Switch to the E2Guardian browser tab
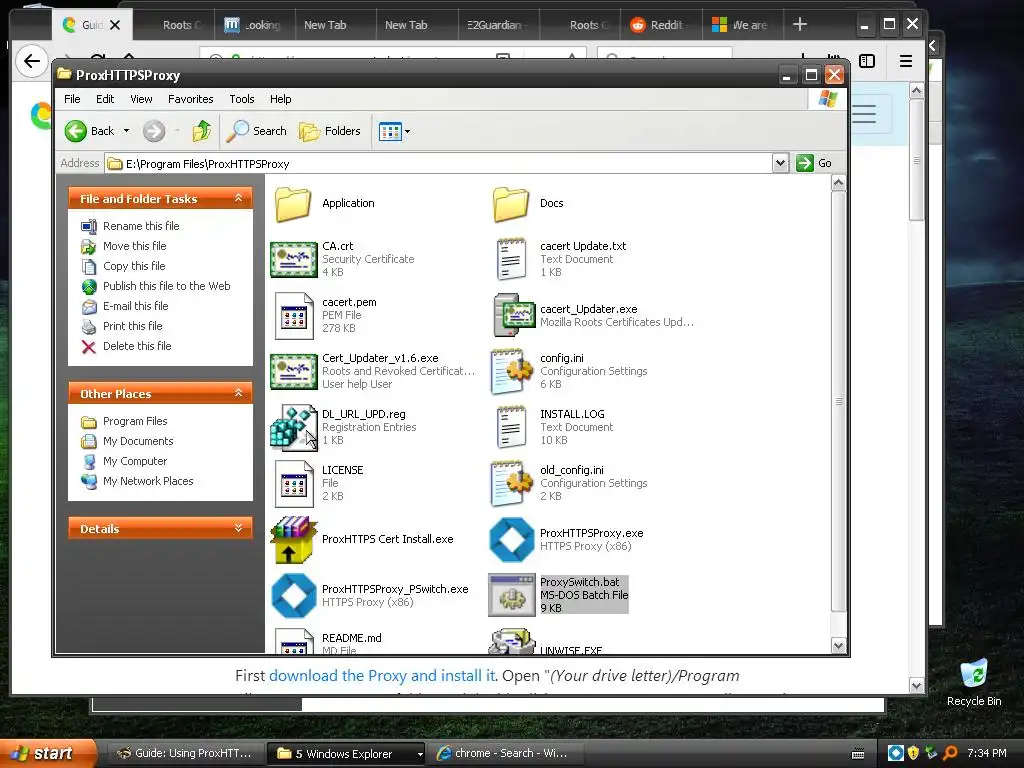This screenshot has width=1024, height=768. tap(498, 25)
